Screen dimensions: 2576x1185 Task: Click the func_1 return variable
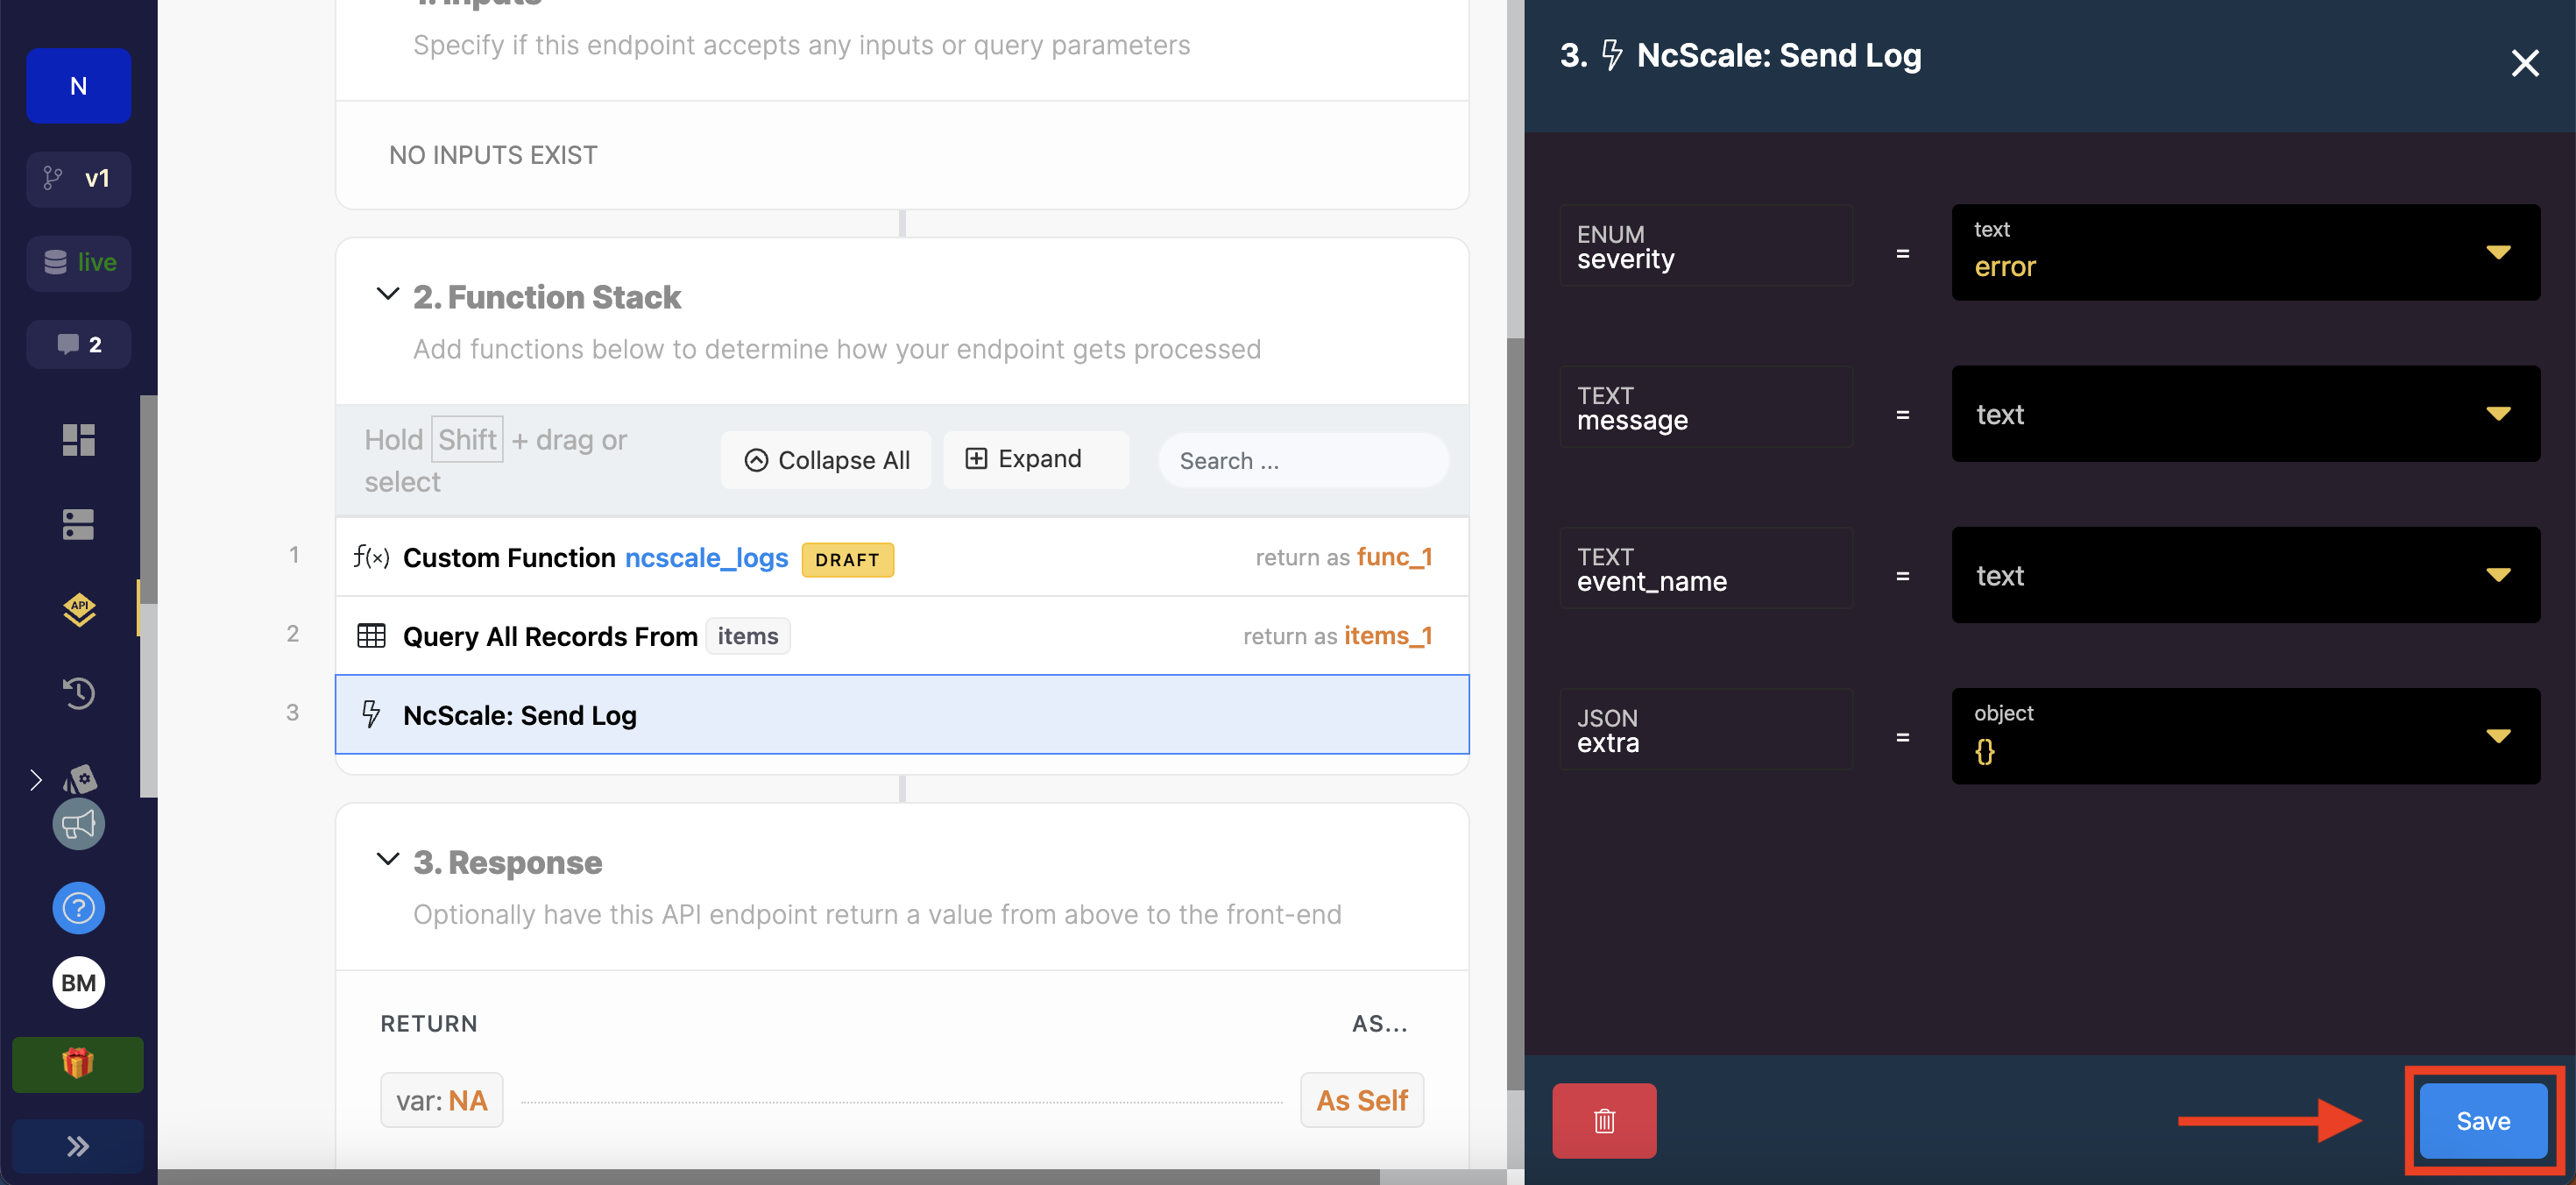(1394, 557)
